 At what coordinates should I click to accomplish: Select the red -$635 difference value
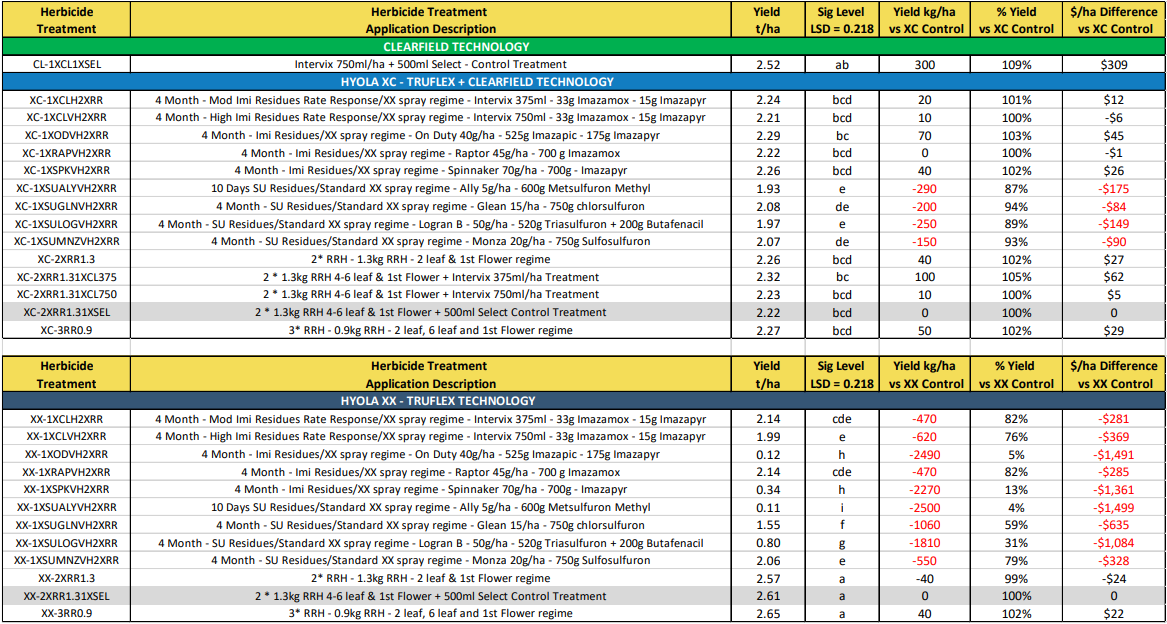1113,525
